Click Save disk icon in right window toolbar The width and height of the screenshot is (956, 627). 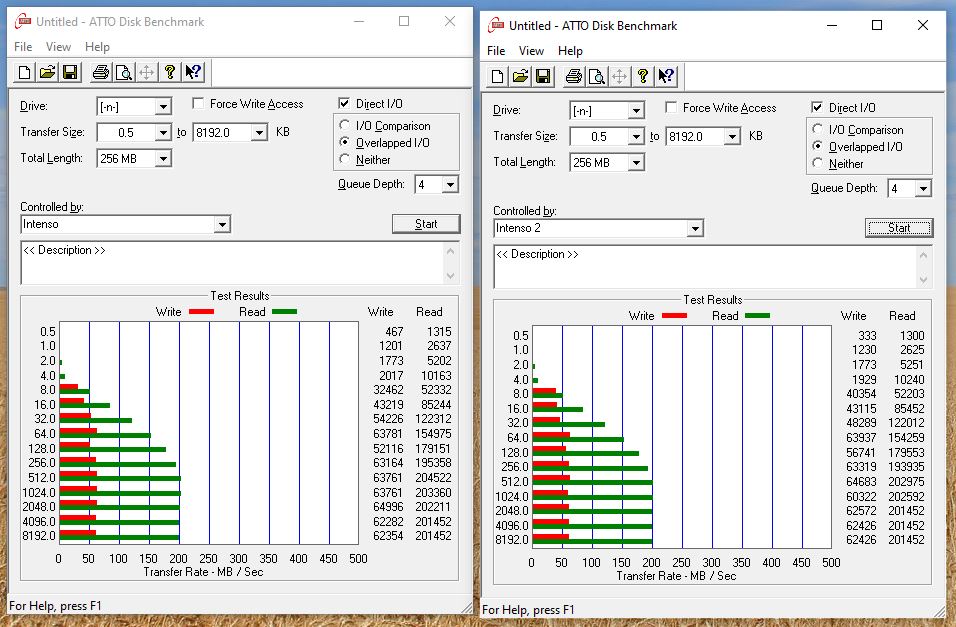coord(543,76)
